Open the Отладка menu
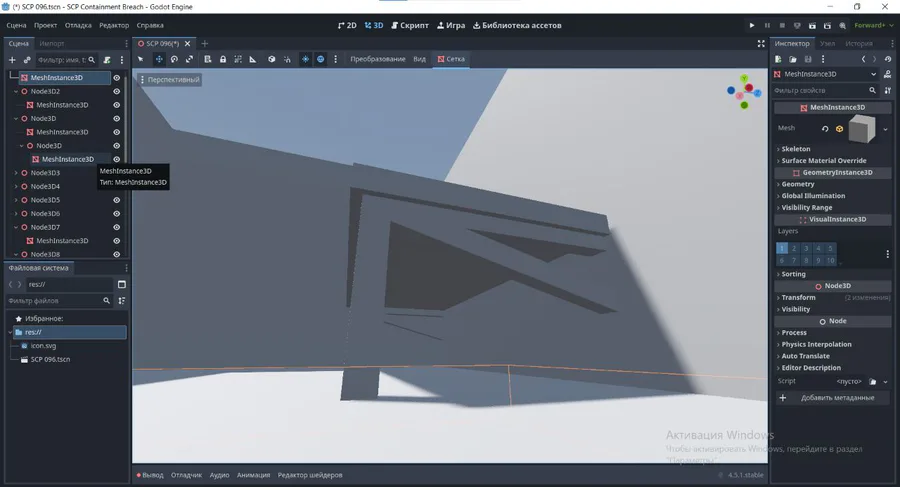900x487 pixels. (x=78, y=25)
